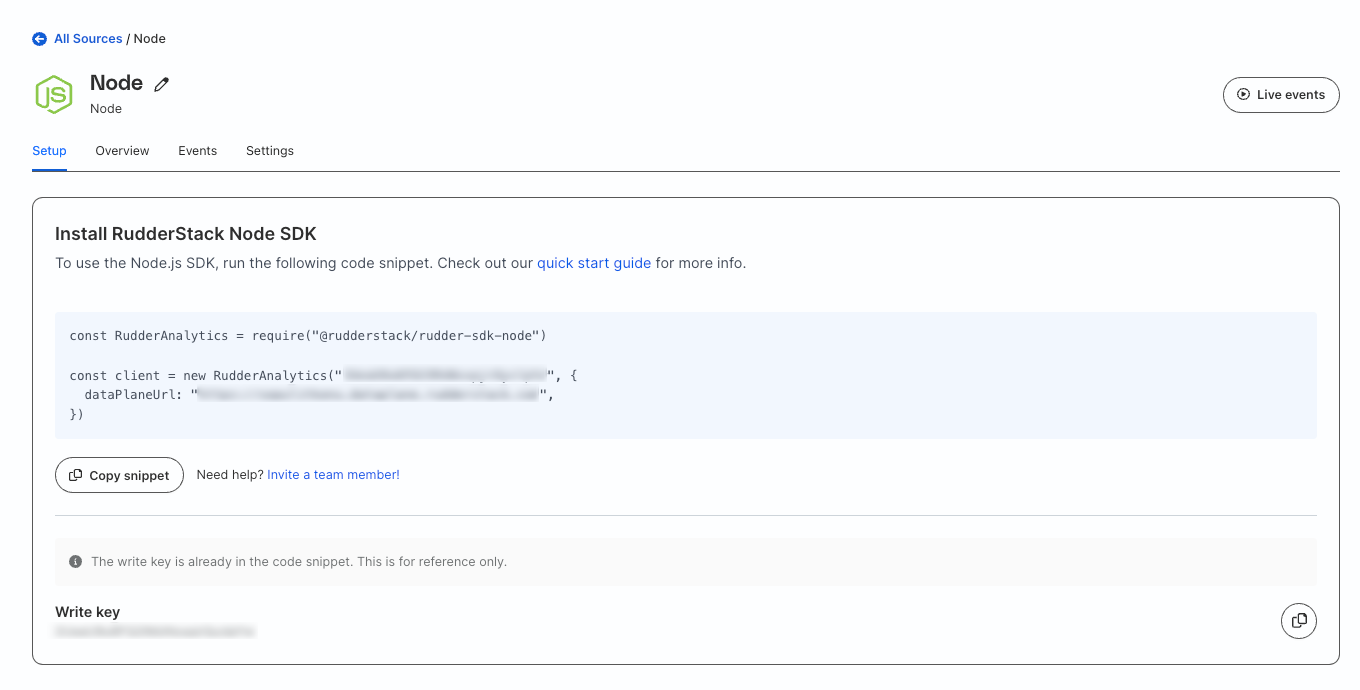Edit source name with the pencil icon
The image size is (1360, 690).
coord(162,84)
